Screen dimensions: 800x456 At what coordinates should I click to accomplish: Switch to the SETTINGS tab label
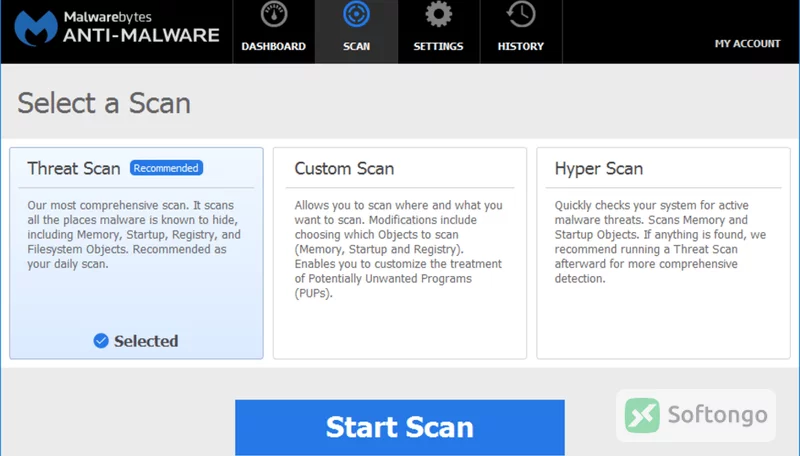438,46
